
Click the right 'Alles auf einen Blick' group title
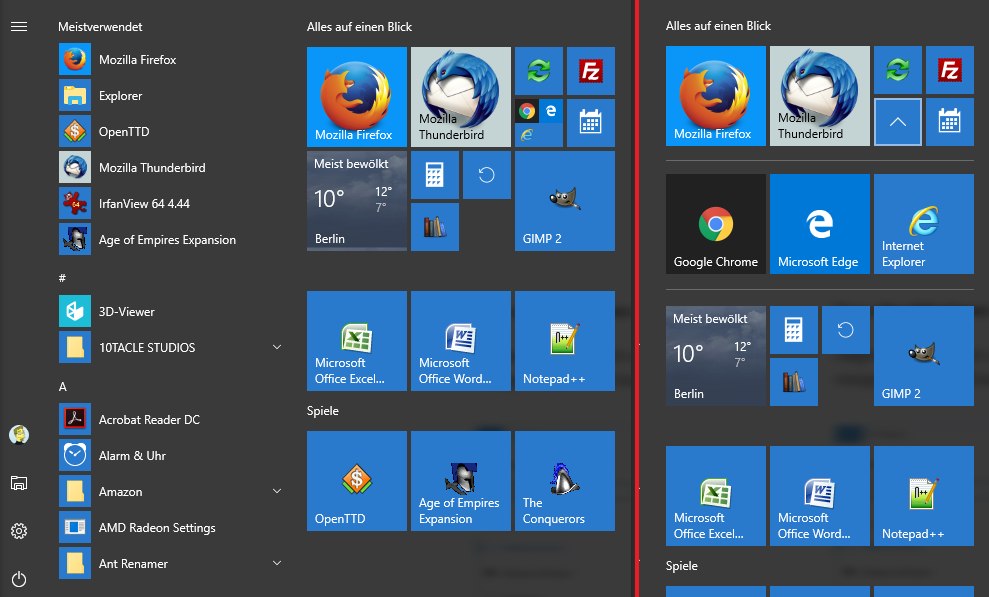click(718, 26)
